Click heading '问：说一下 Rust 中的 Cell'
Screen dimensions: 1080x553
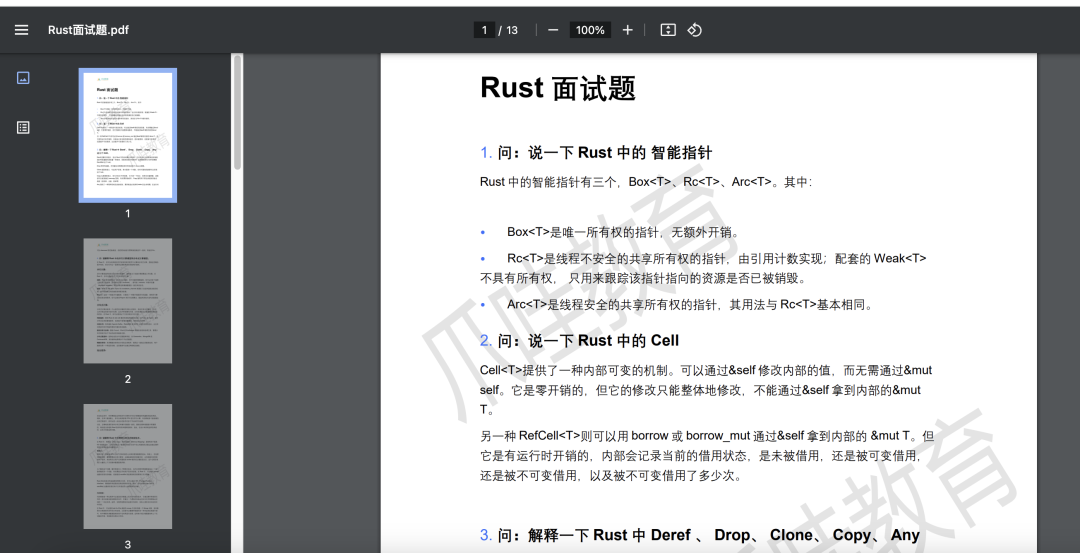(x=588, y=340)
